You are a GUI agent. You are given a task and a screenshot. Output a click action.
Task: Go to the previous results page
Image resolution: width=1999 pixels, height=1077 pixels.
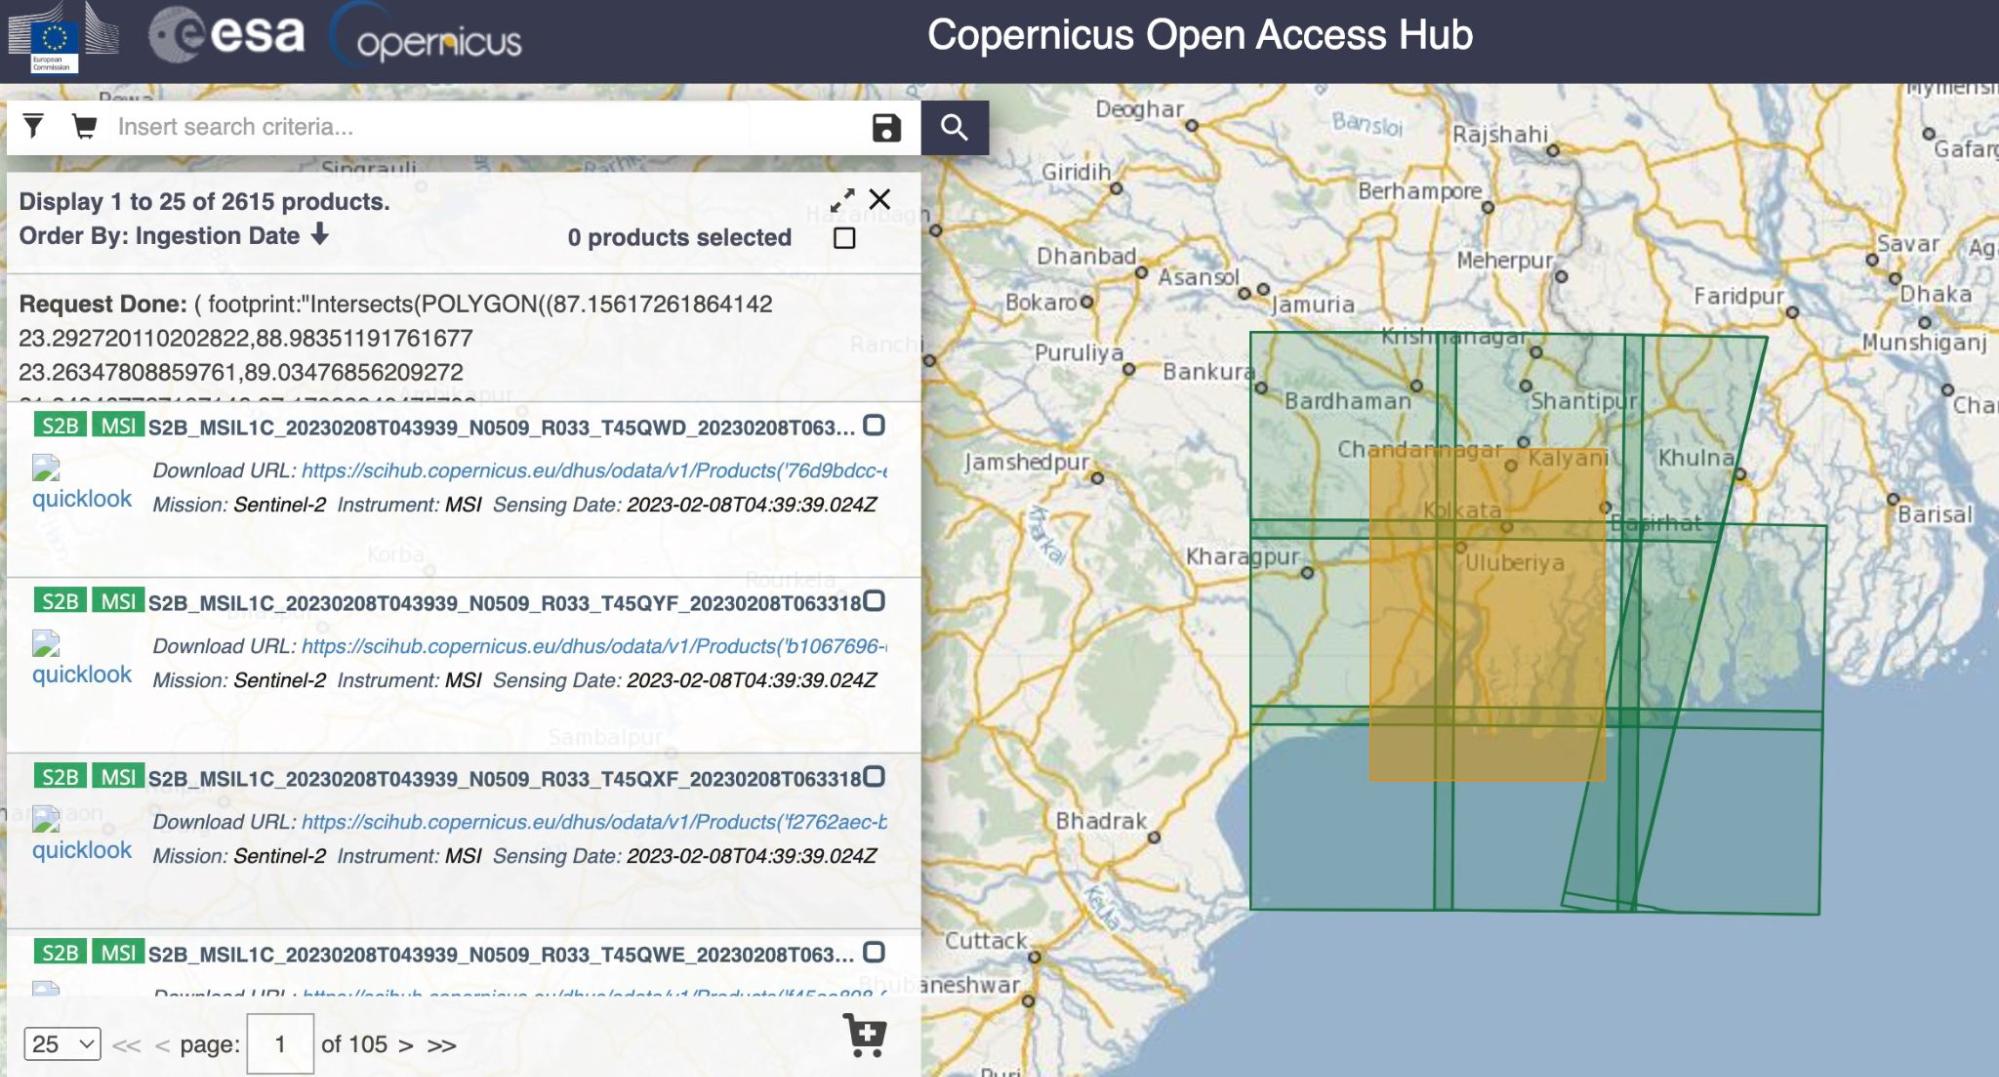[162, 1046]
